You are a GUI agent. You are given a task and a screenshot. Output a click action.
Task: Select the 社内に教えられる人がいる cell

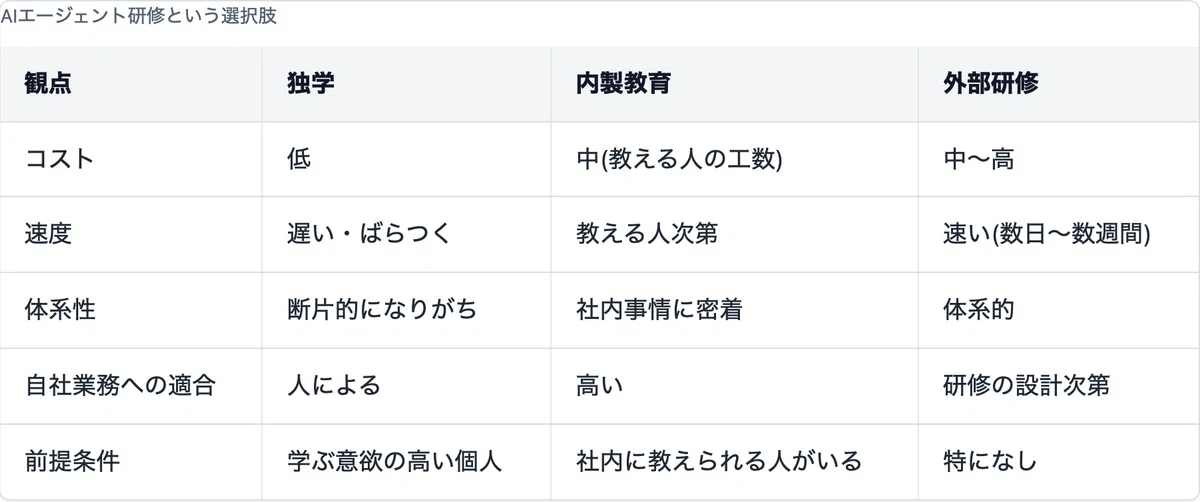pyautogui.click(x=719, y=461)
